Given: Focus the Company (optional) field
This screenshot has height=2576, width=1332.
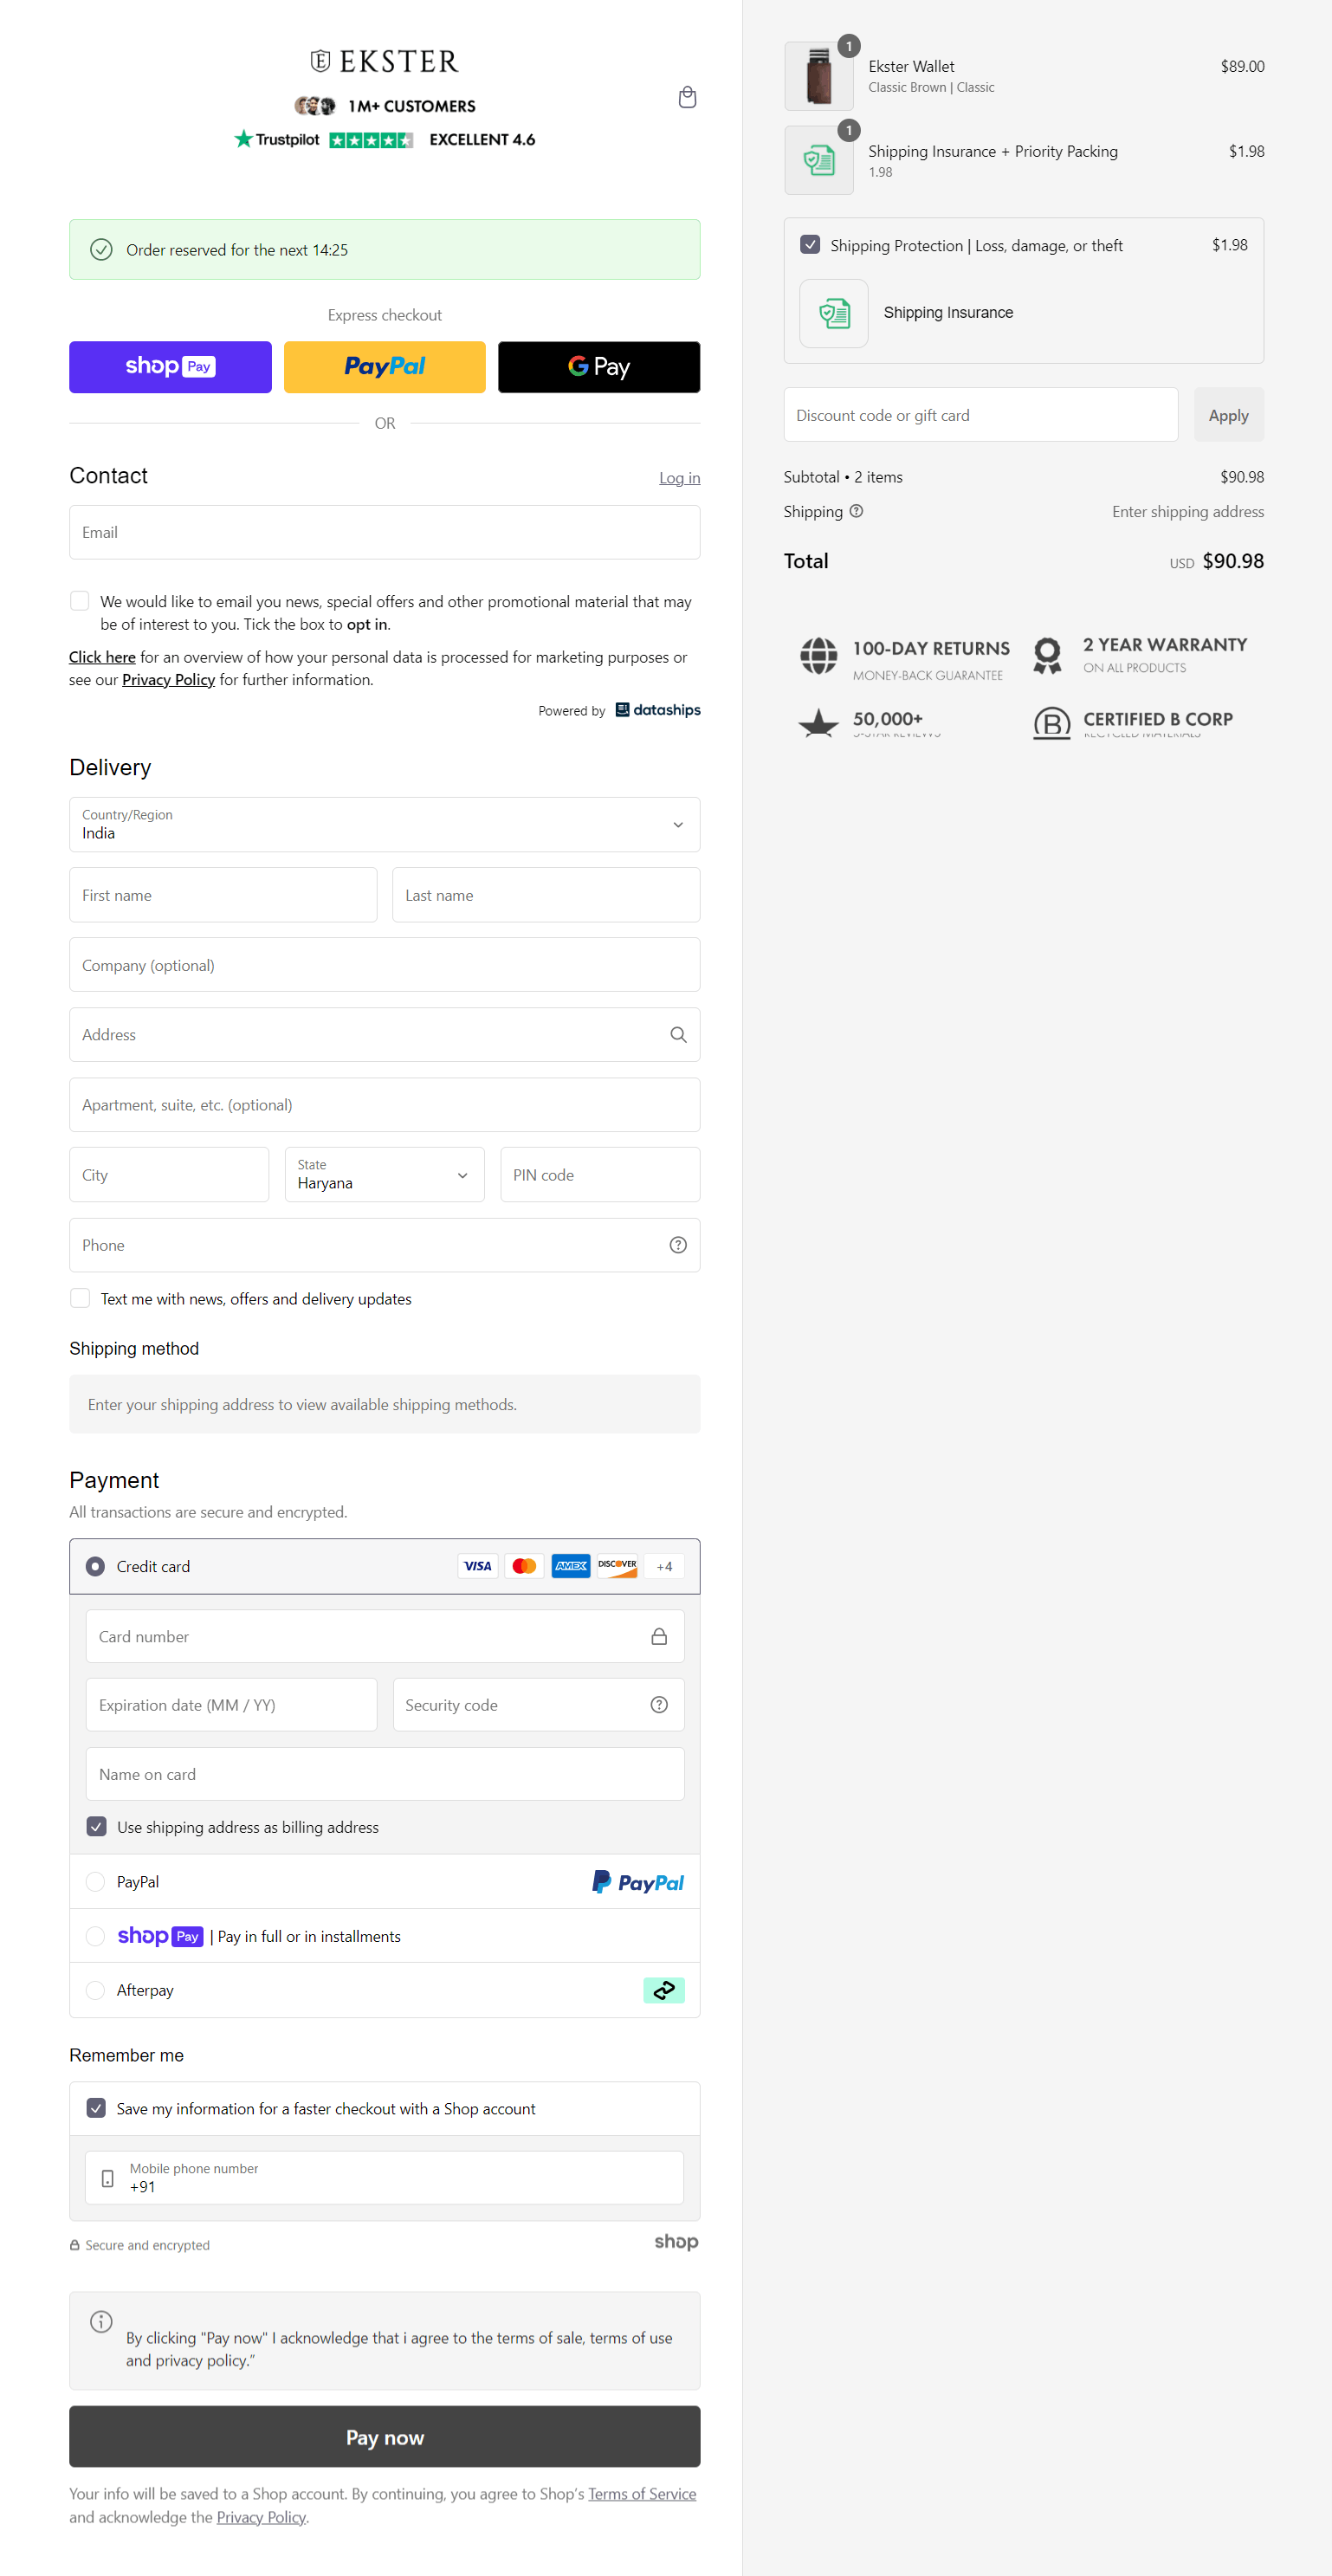Looking at the screenshot, I should point(384,965).
